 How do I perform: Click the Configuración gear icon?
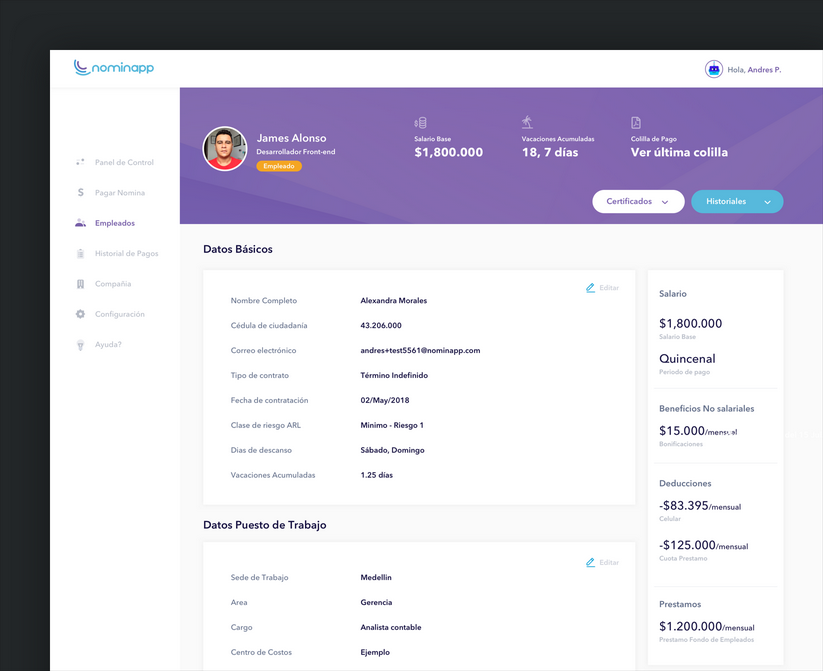click(80, 314)
